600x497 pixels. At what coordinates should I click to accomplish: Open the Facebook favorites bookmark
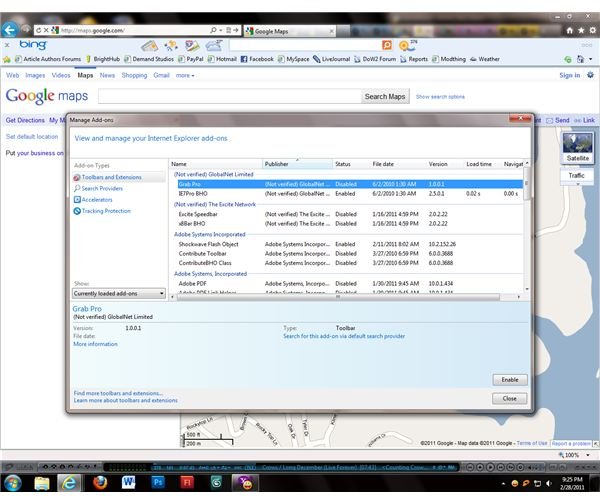click(257, 59)
